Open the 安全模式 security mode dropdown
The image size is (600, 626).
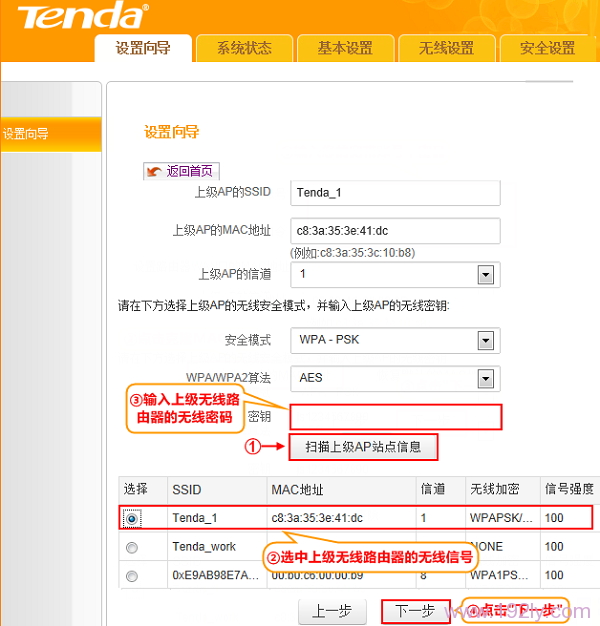486,340
